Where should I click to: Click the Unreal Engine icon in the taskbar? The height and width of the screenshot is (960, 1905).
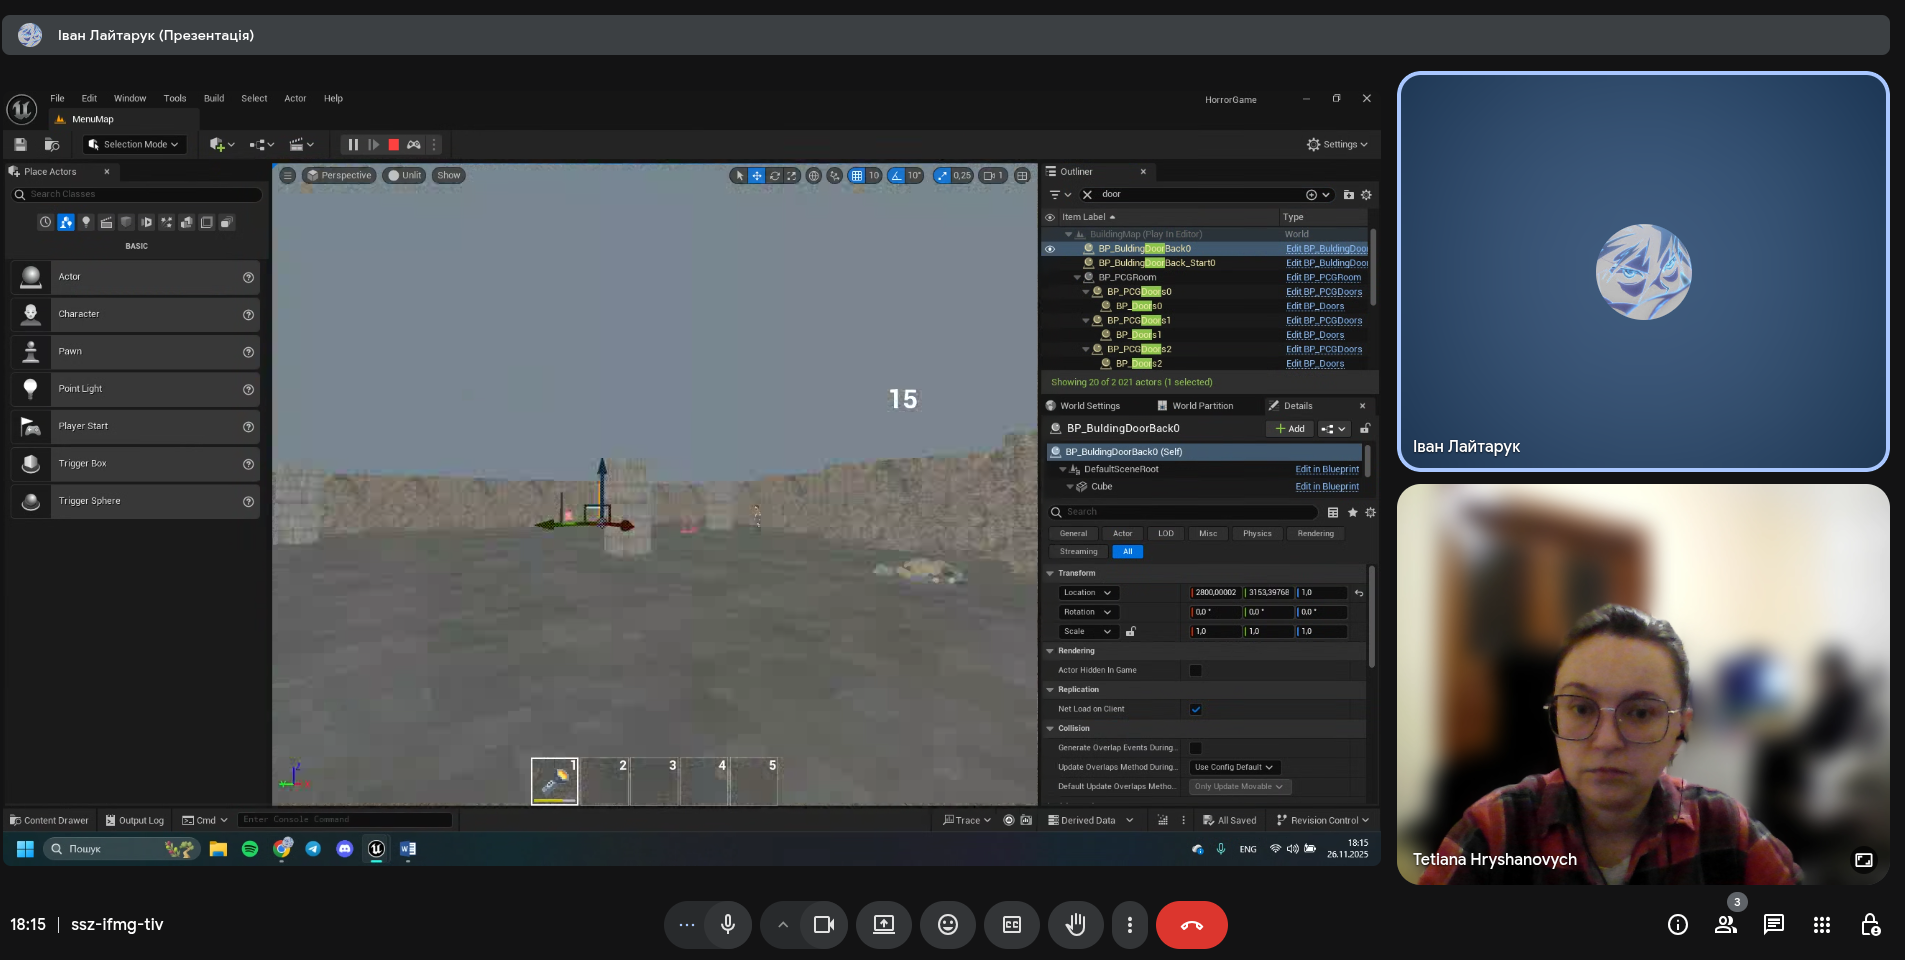coord(376,849)
